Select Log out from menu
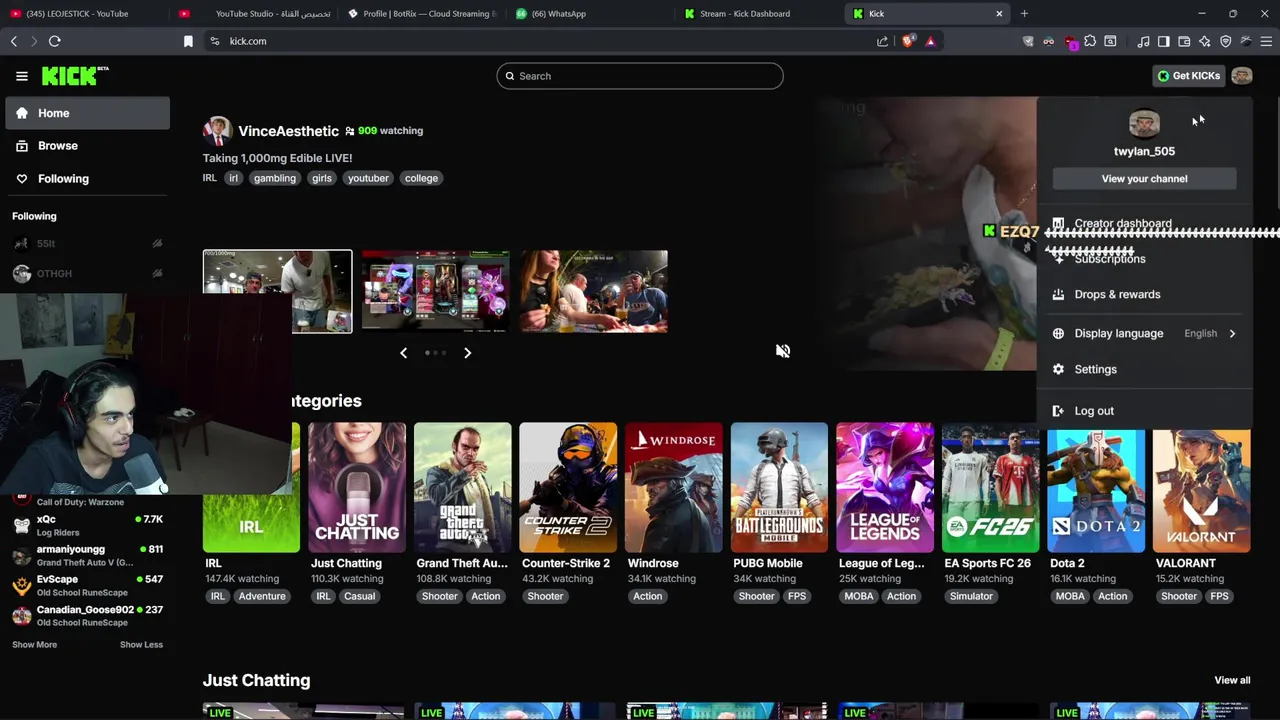The width and height of the screenshot is (1280, 720). [x=1144, y=411]
